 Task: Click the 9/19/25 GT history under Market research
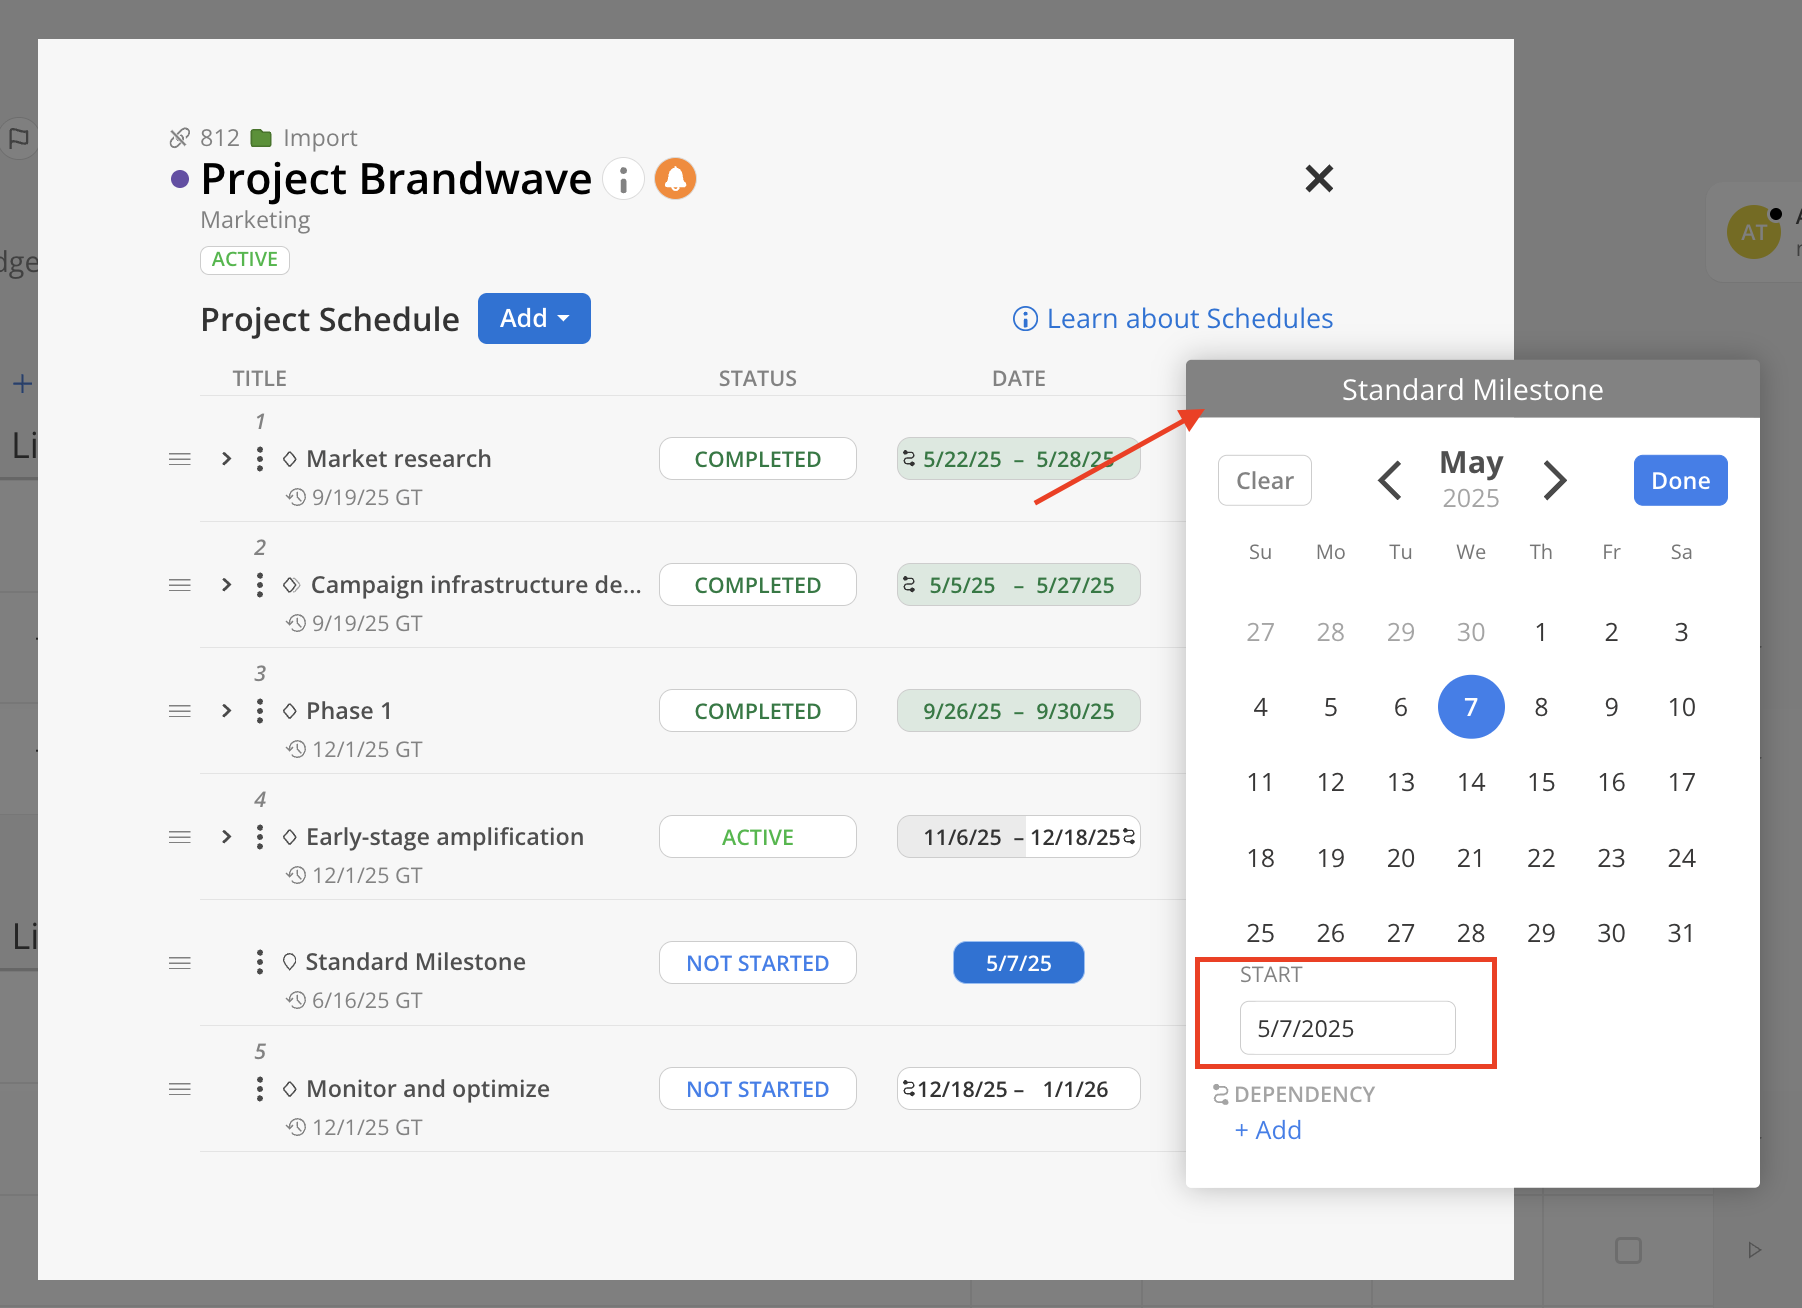354,497
